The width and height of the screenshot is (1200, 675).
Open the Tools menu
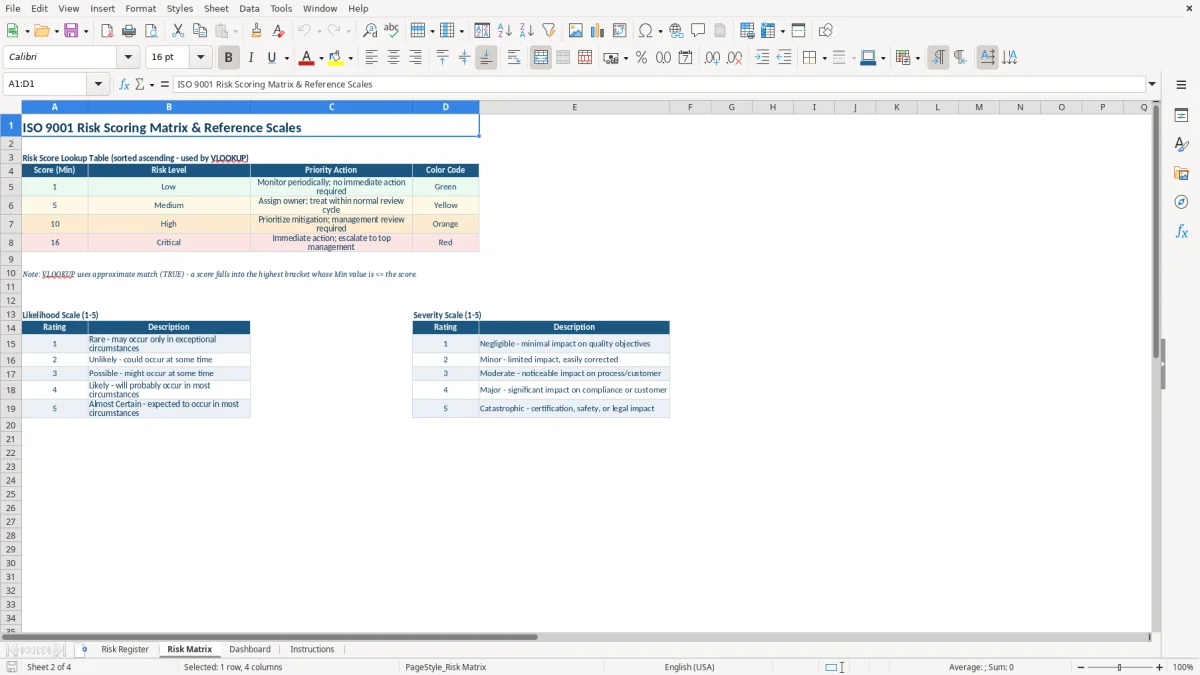click(281, 8)
